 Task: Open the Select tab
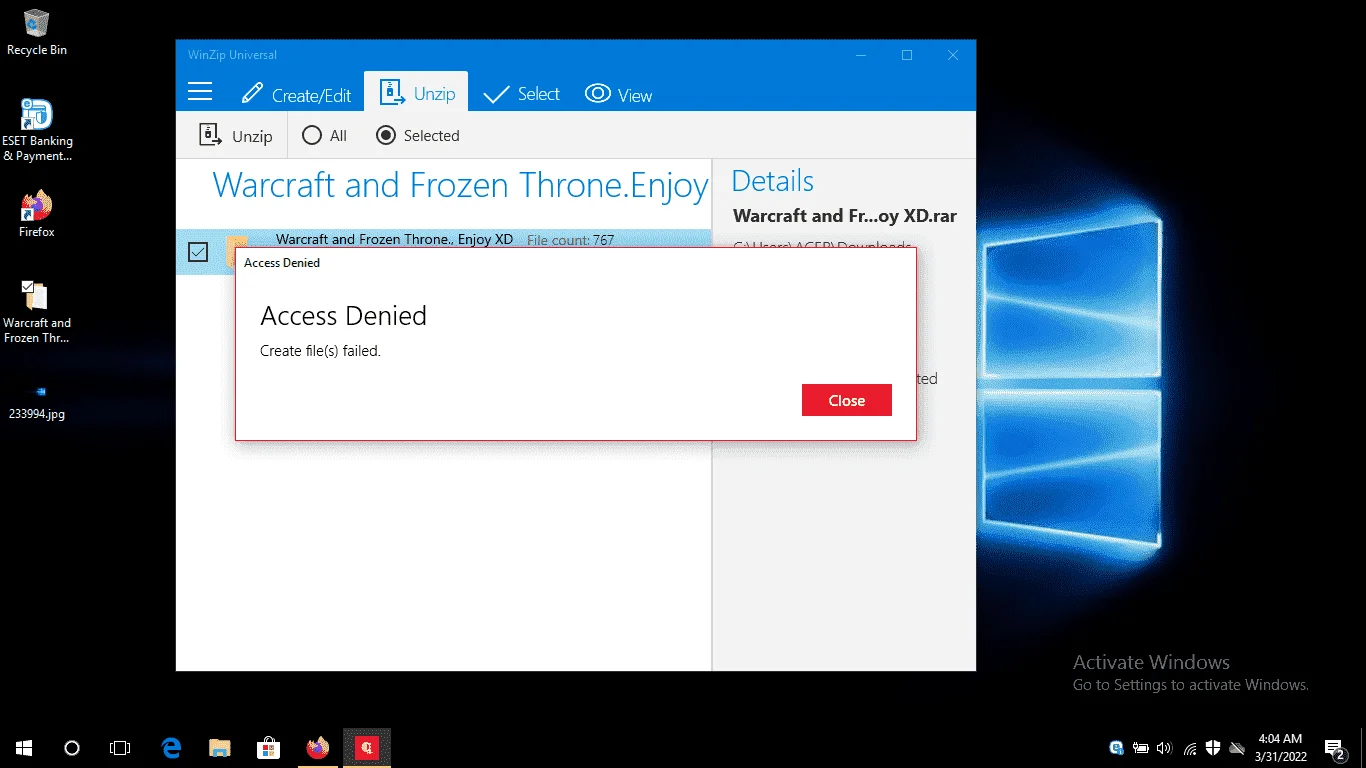tap(521, 94)
